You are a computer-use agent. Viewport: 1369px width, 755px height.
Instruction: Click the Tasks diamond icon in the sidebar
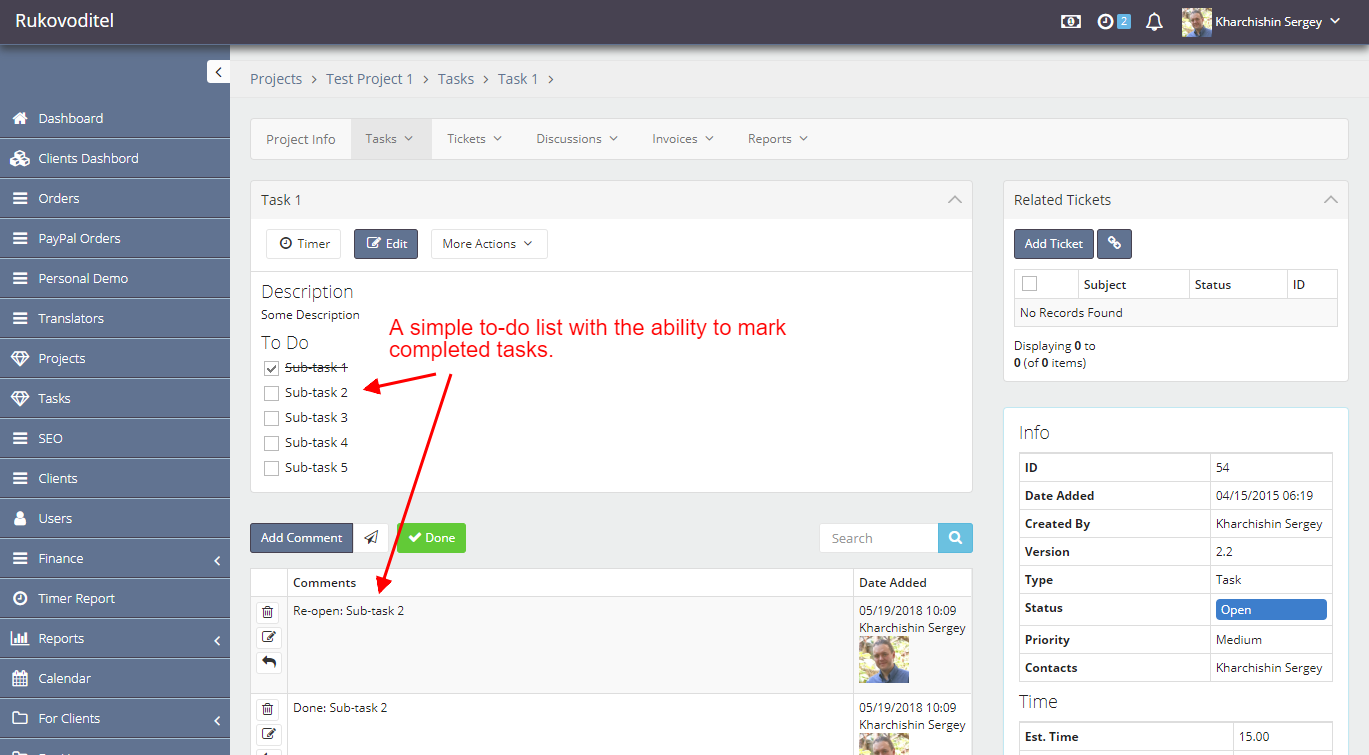point(19,398)
